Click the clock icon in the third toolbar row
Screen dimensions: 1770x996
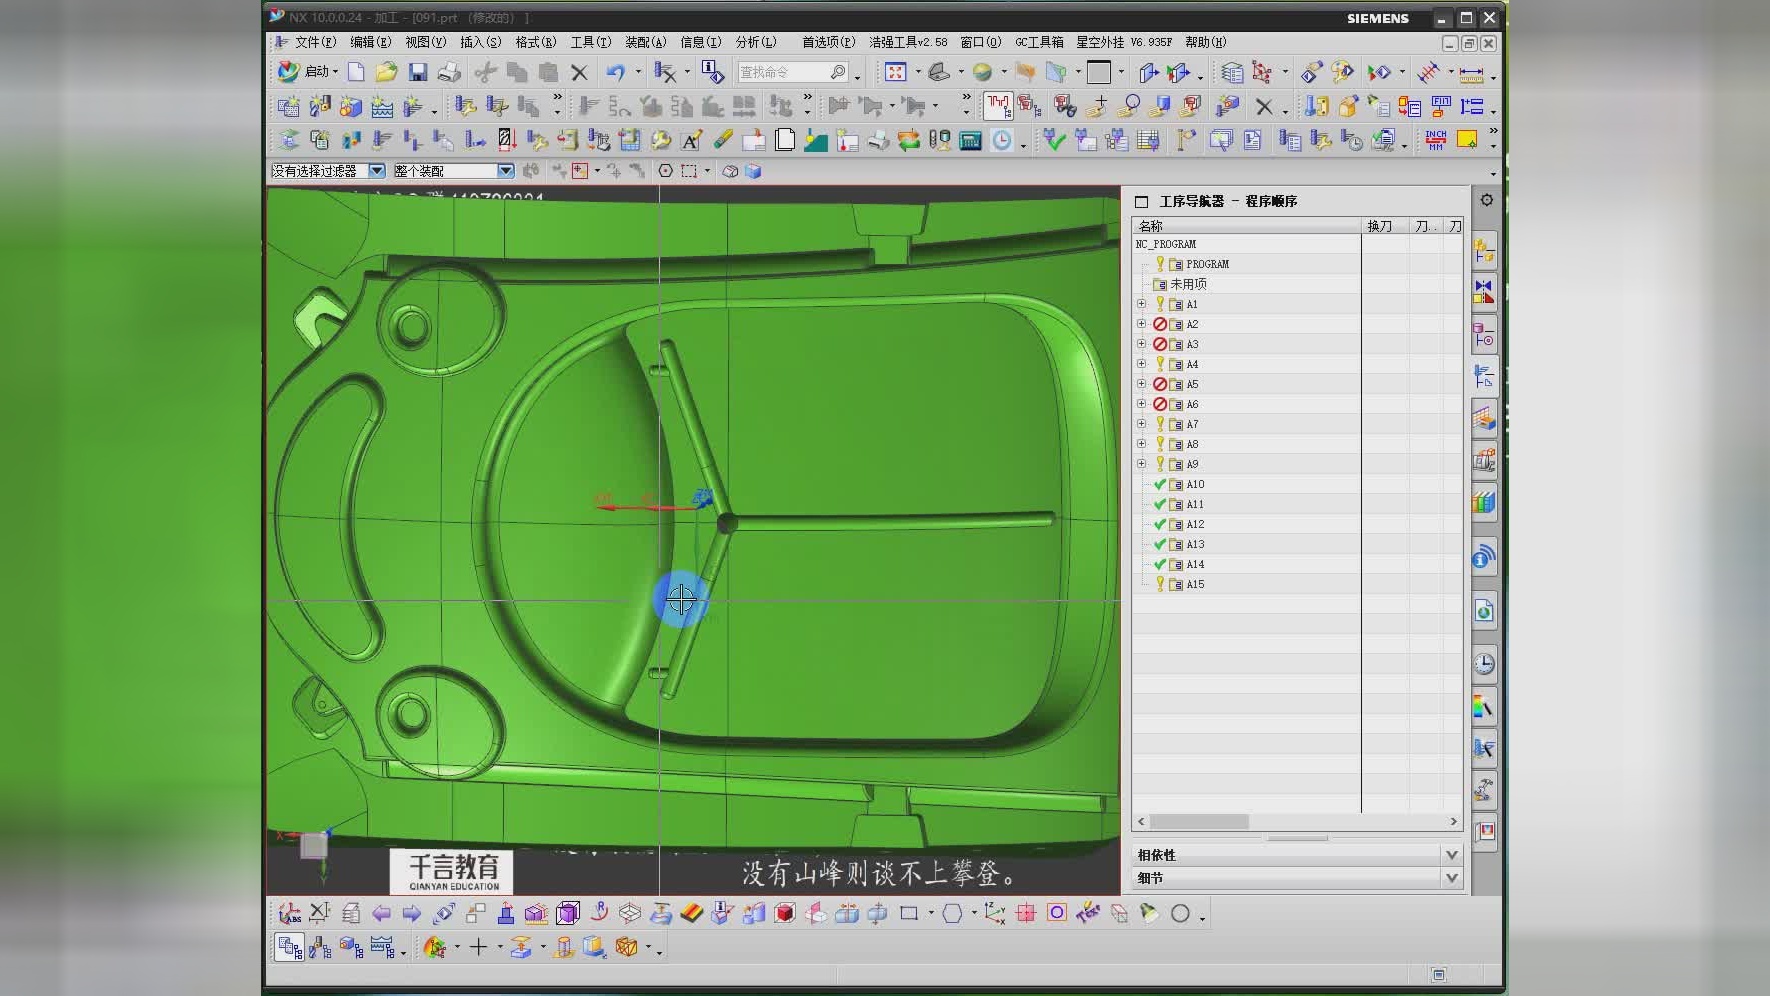(x=1002, y=140)
